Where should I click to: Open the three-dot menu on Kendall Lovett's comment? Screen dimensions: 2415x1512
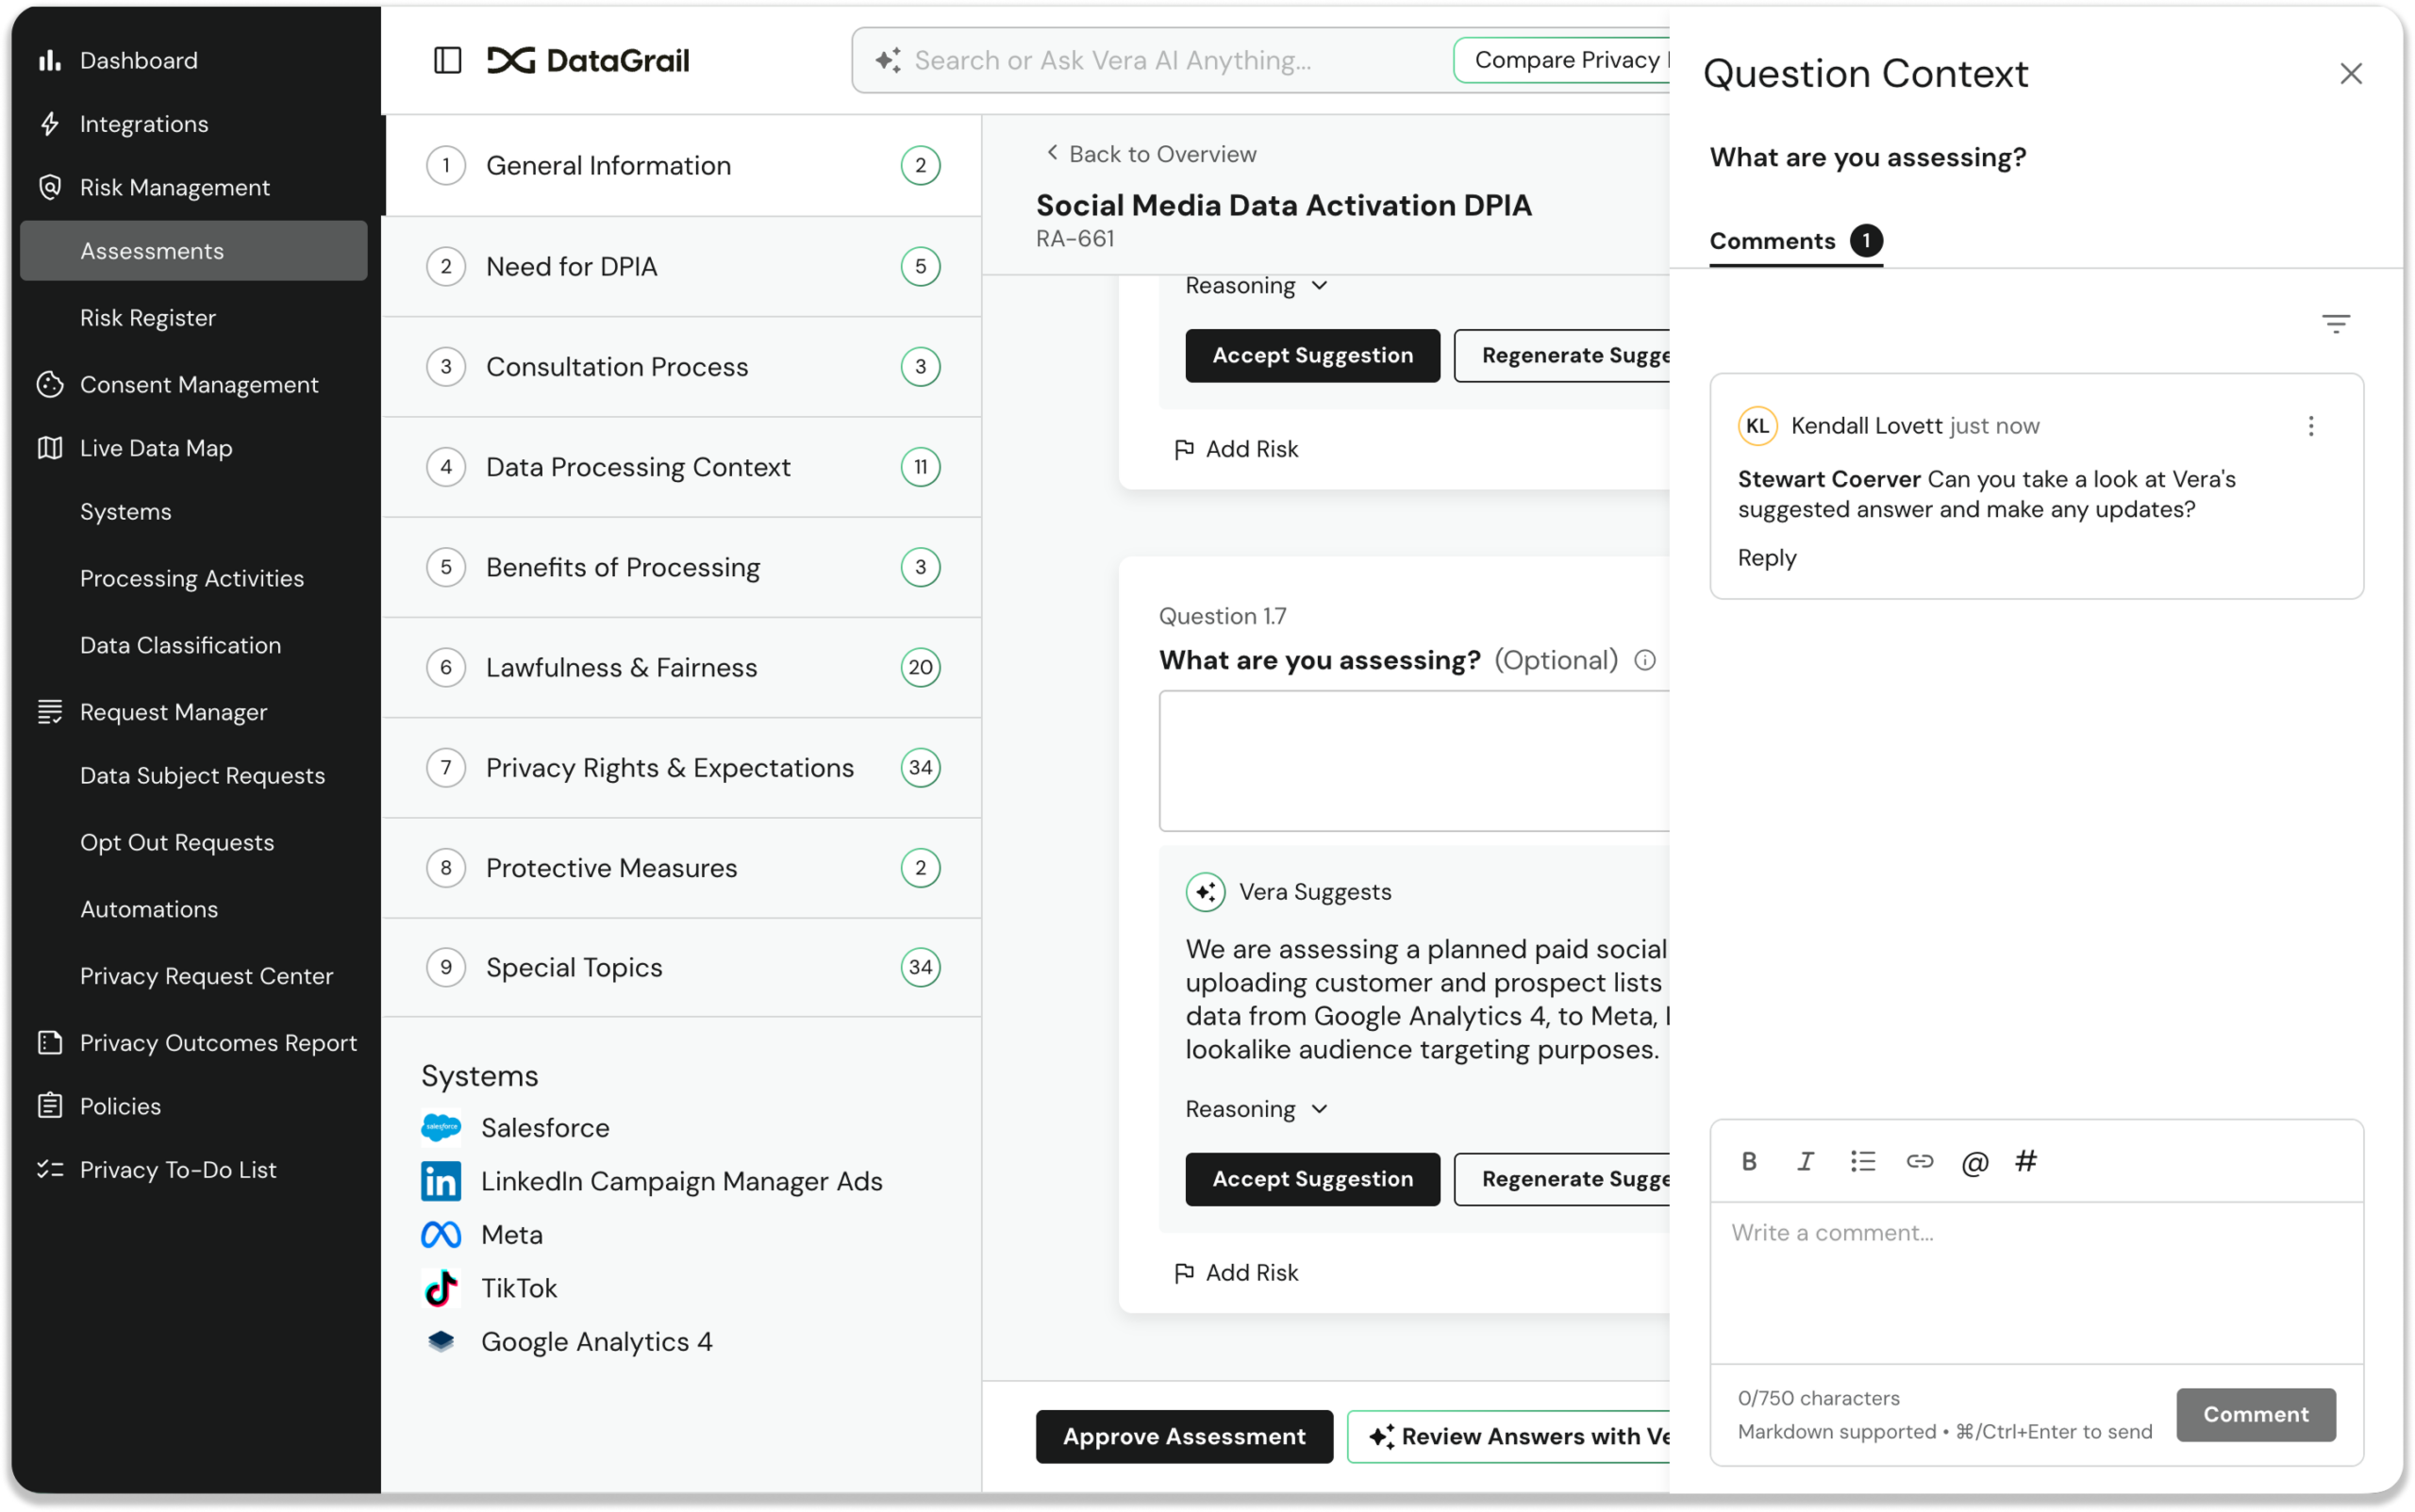(2310, 426)
